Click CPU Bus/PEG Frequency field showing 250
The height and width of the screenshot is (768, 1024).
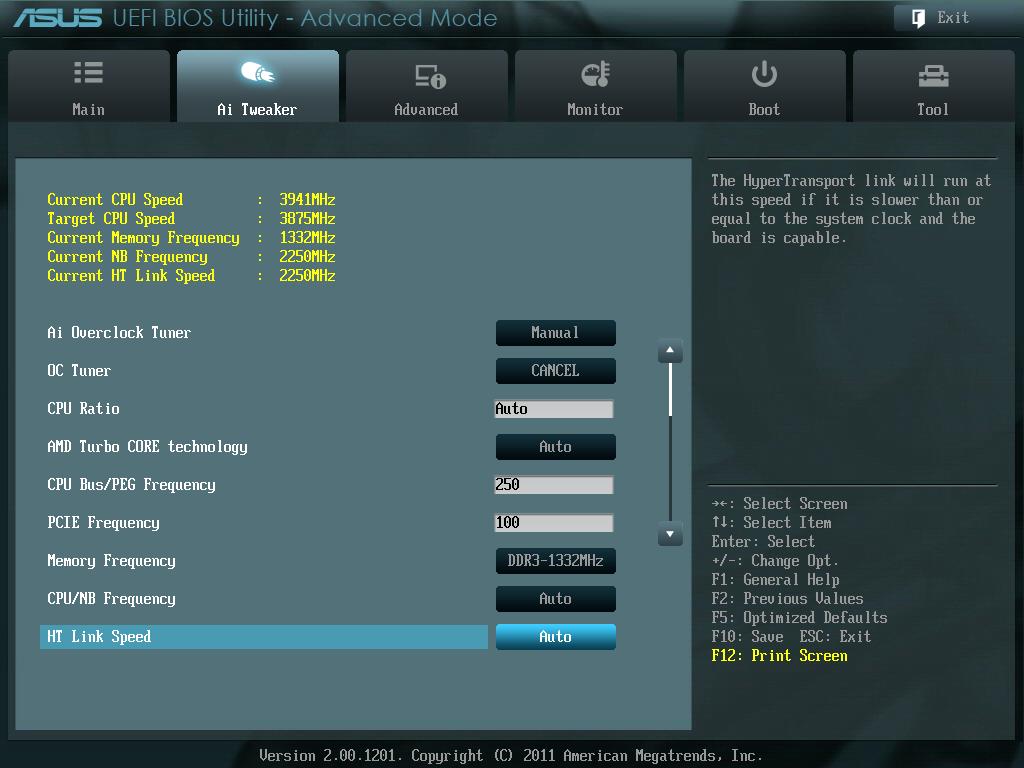click(x=554, y=485)
